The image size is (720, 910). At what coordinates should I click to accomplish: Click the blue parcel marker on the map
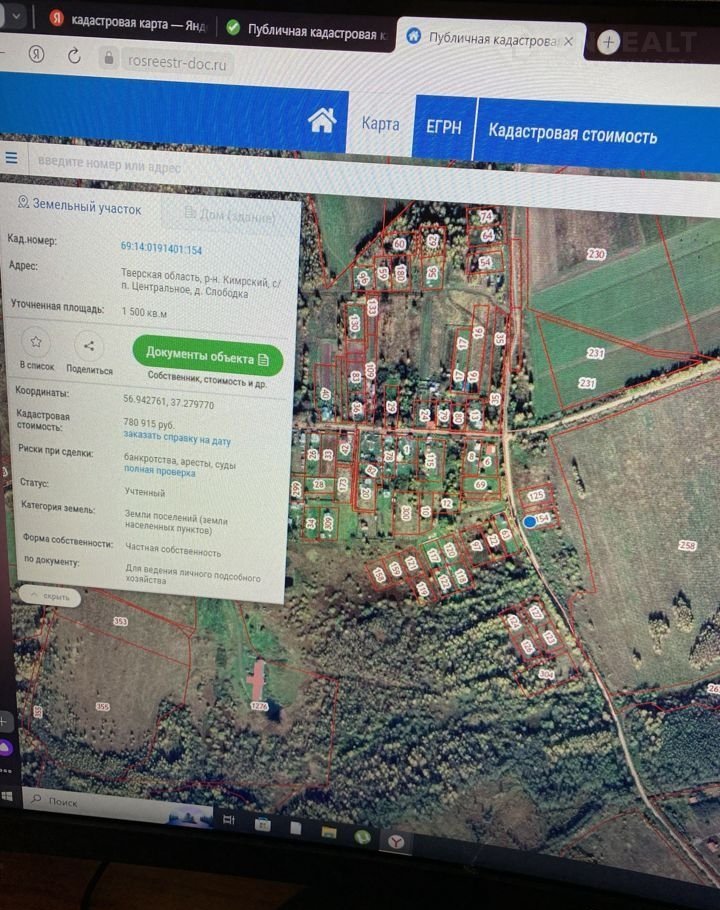[x=529, y=521]
